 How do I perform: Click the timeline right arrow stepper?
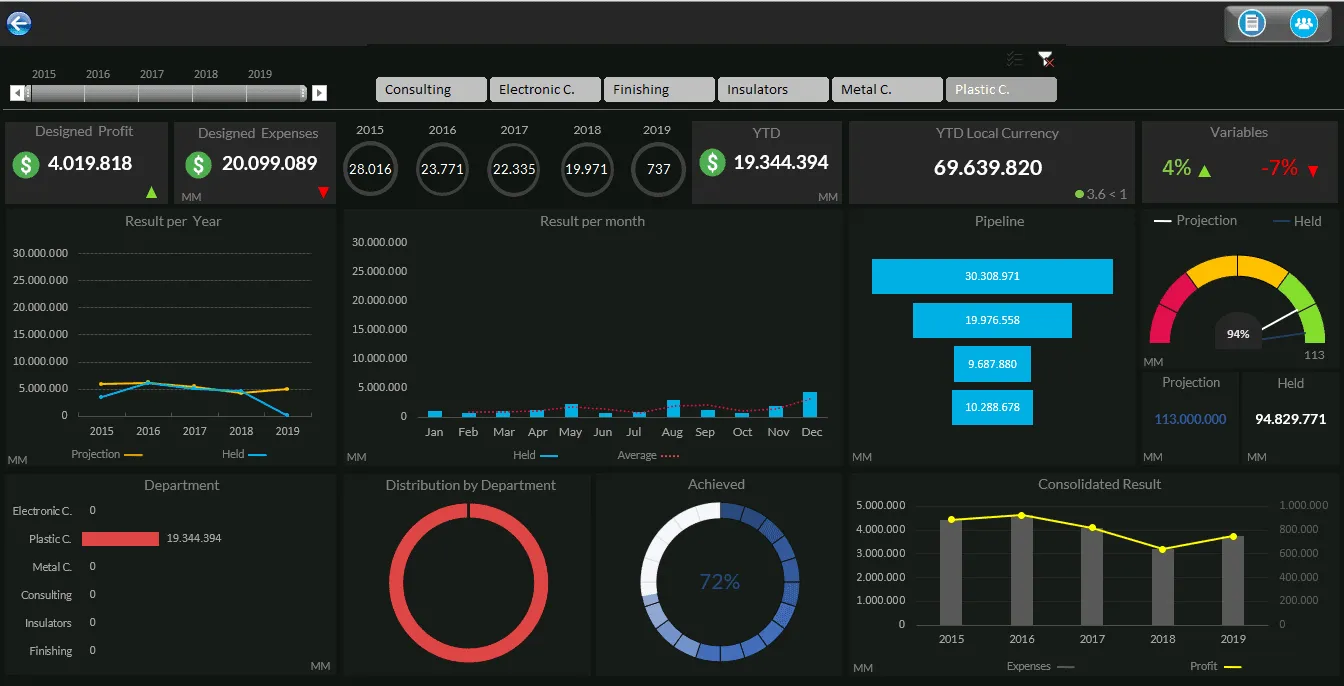pyautogui.click(x=319, y=93)
